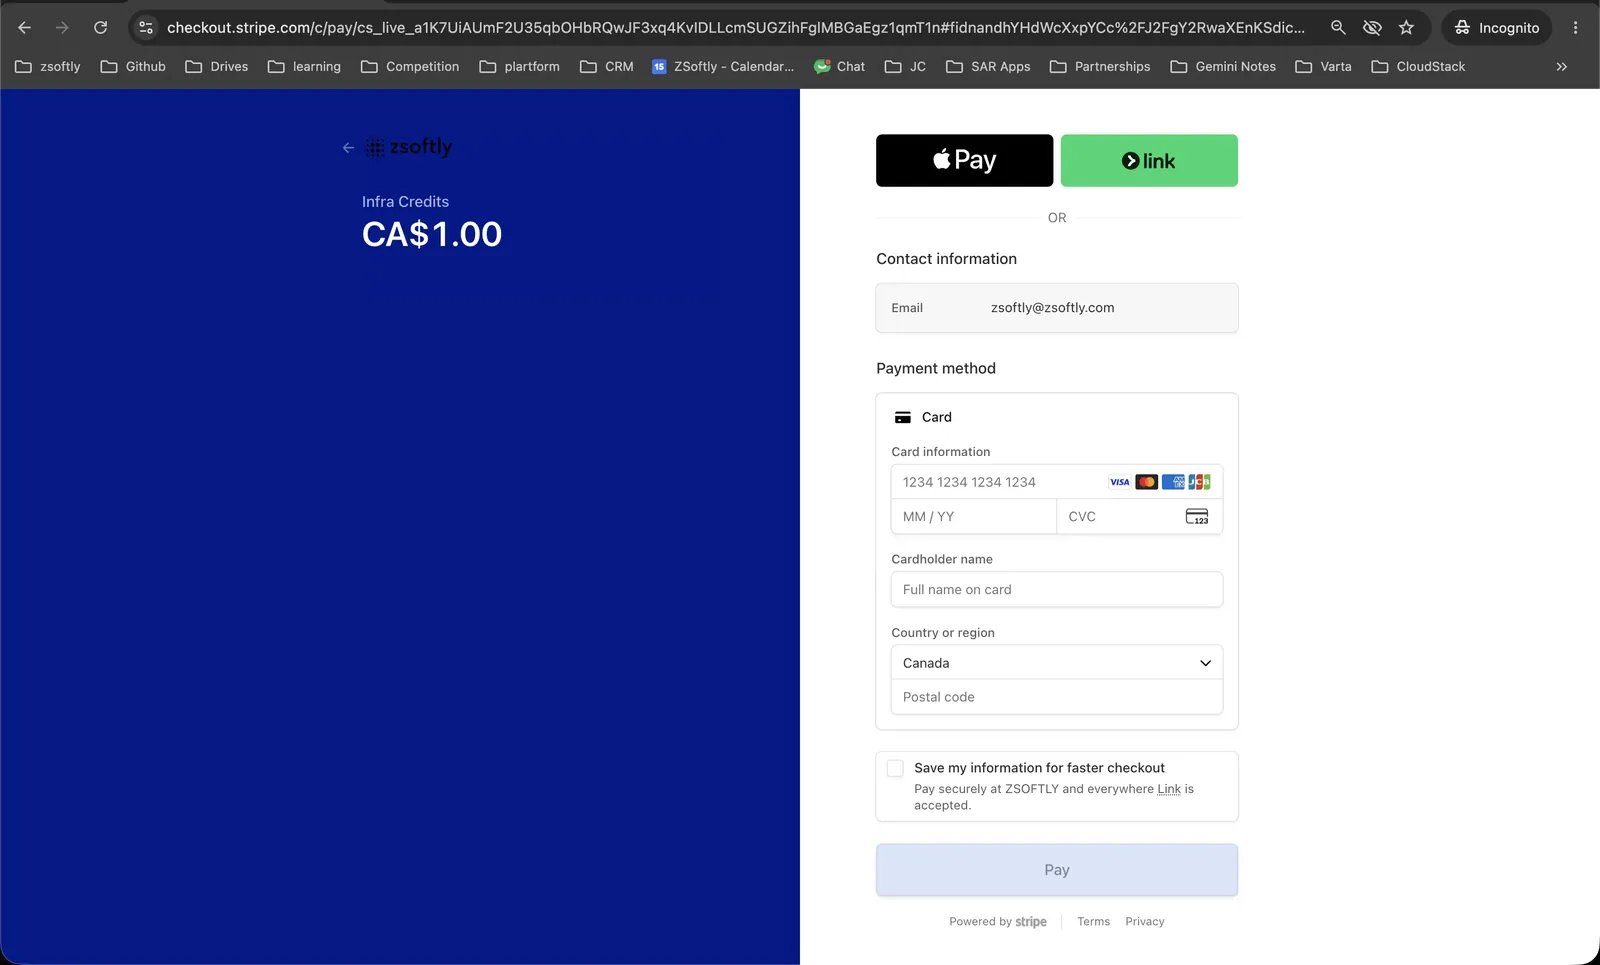Open the plartform bookmarks folder
Screen dimensions: 1600x965
click(x=520, y=67)
